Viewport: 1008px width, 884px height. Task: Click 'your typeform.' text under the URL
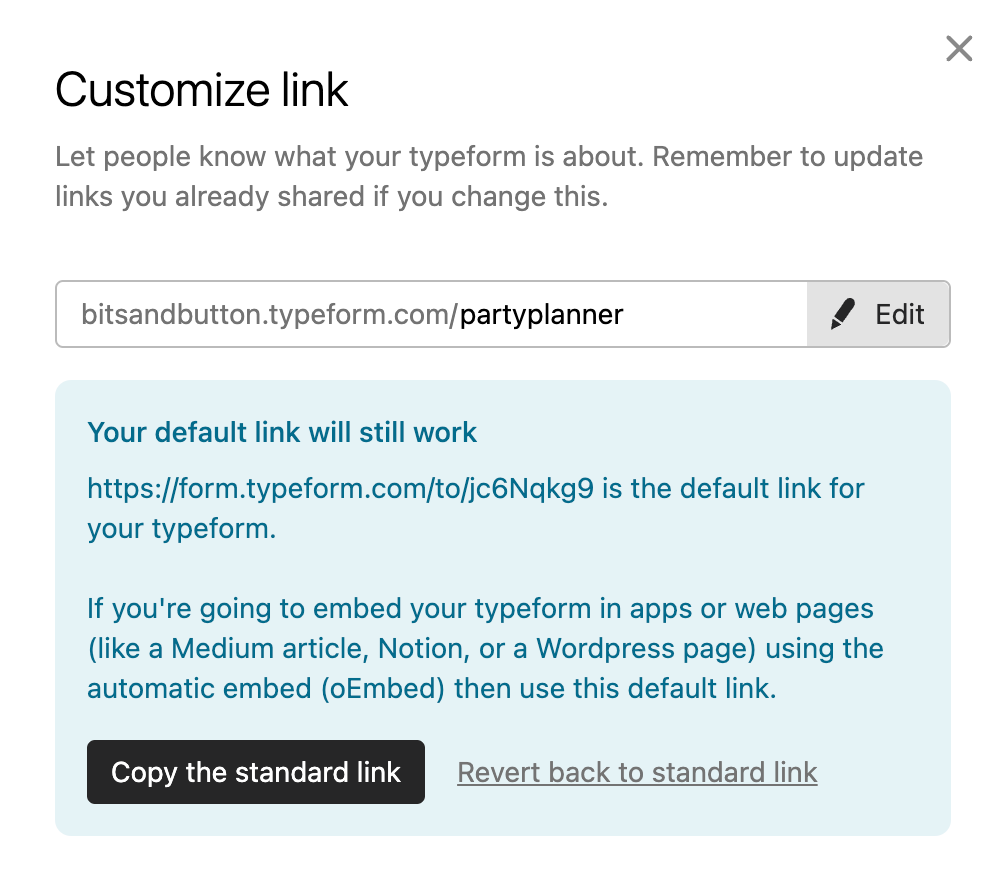pyautogui.click(x=181, y=529)
